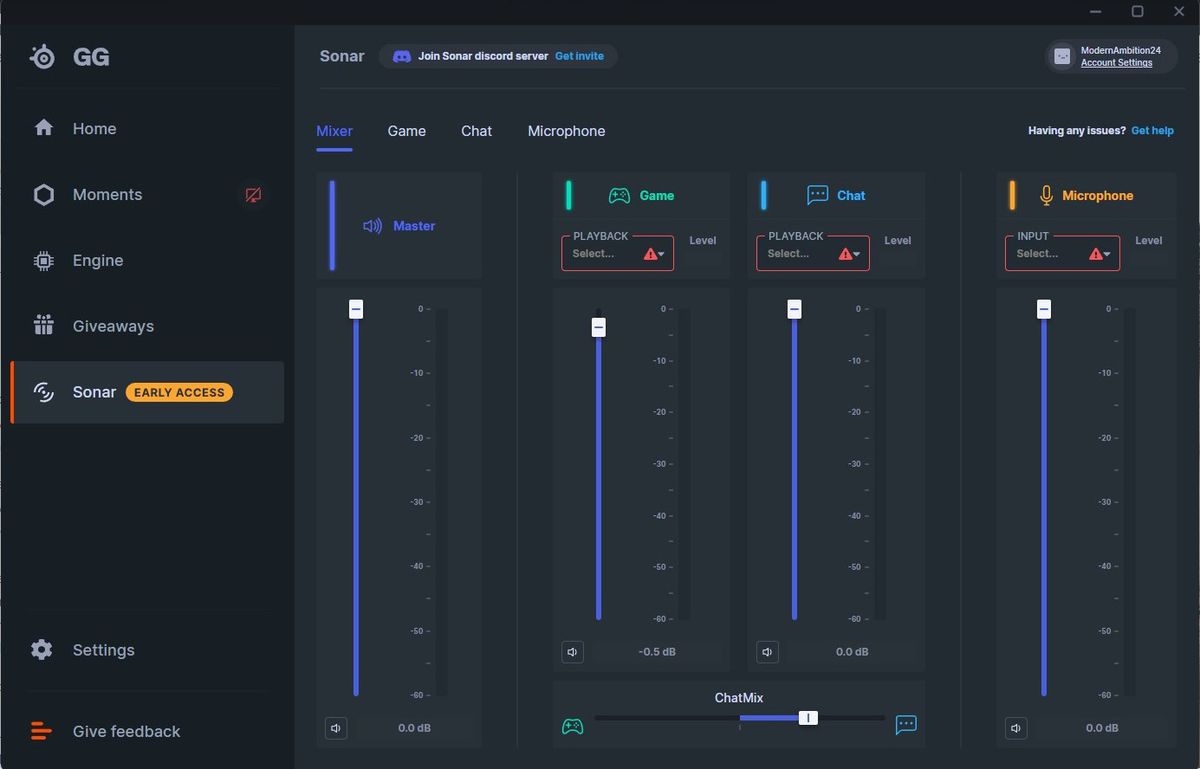
Task: Click the Sonar wave icon in sidebar
Action: pos(43,392)
